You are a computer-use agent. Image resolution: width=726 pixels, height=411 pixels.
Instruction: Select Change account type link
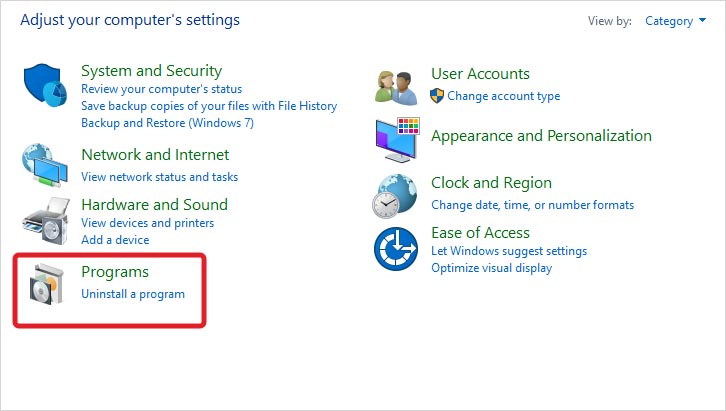pos(504,96)
